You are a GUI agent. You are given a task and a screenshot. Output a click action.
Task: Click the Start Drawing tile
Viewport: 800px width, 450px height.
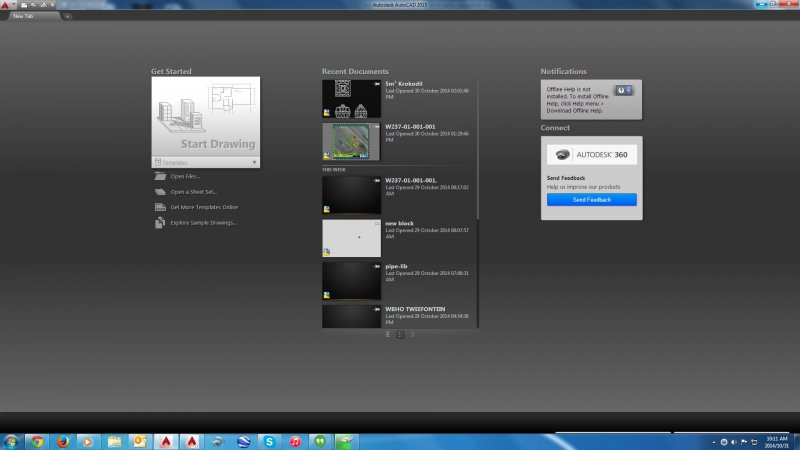206,116
